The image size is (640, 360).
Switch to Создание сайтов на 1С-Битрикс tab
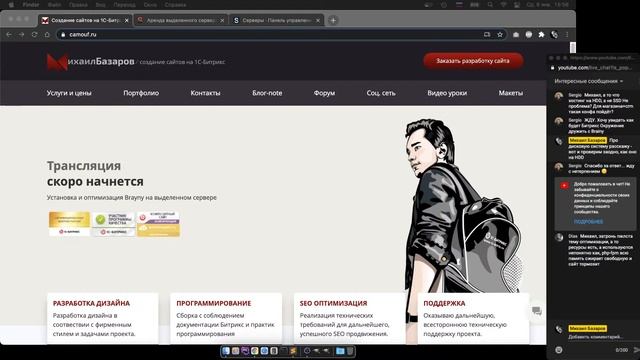coord(85,20)
